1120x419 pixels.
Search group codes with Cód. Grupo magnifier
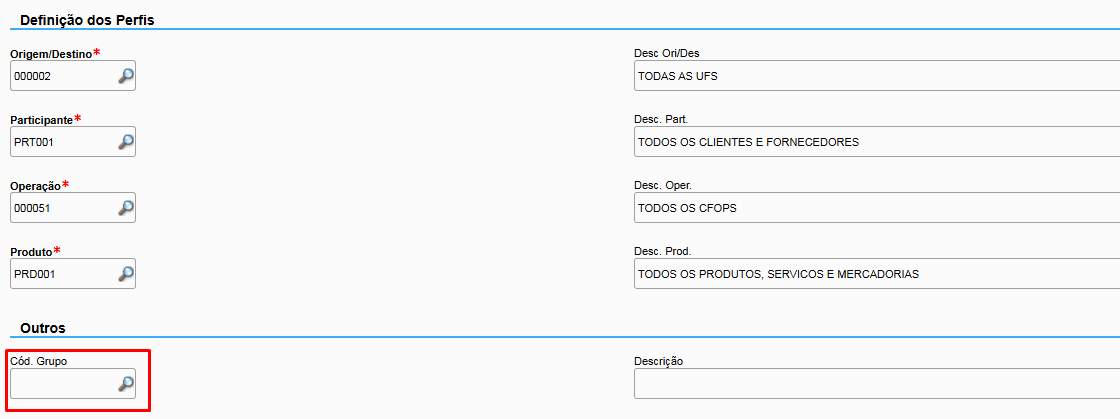click(125, 383)
